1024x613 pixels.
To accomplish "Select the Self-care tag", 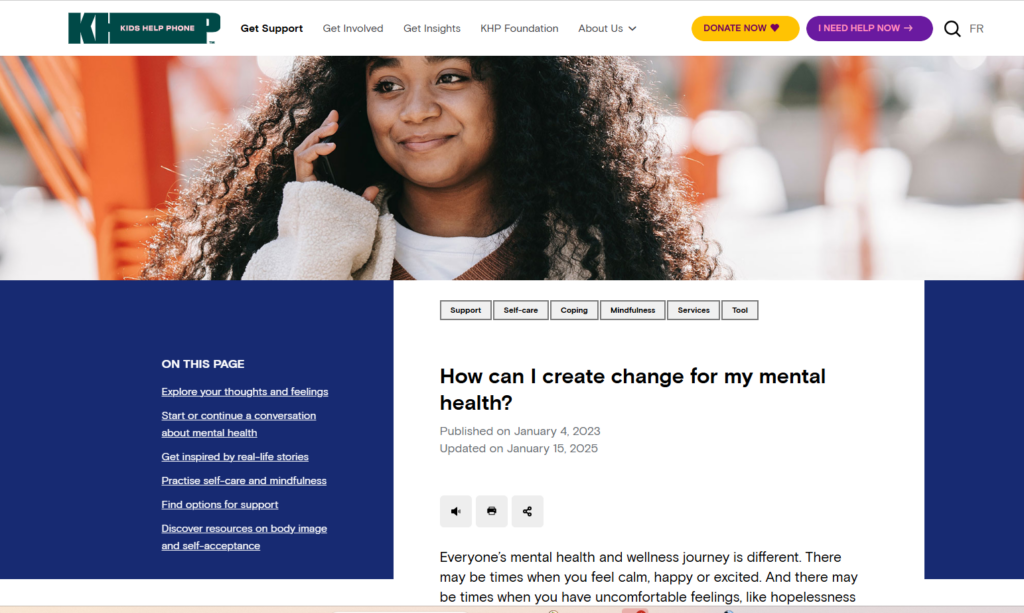I will (520, 310).
